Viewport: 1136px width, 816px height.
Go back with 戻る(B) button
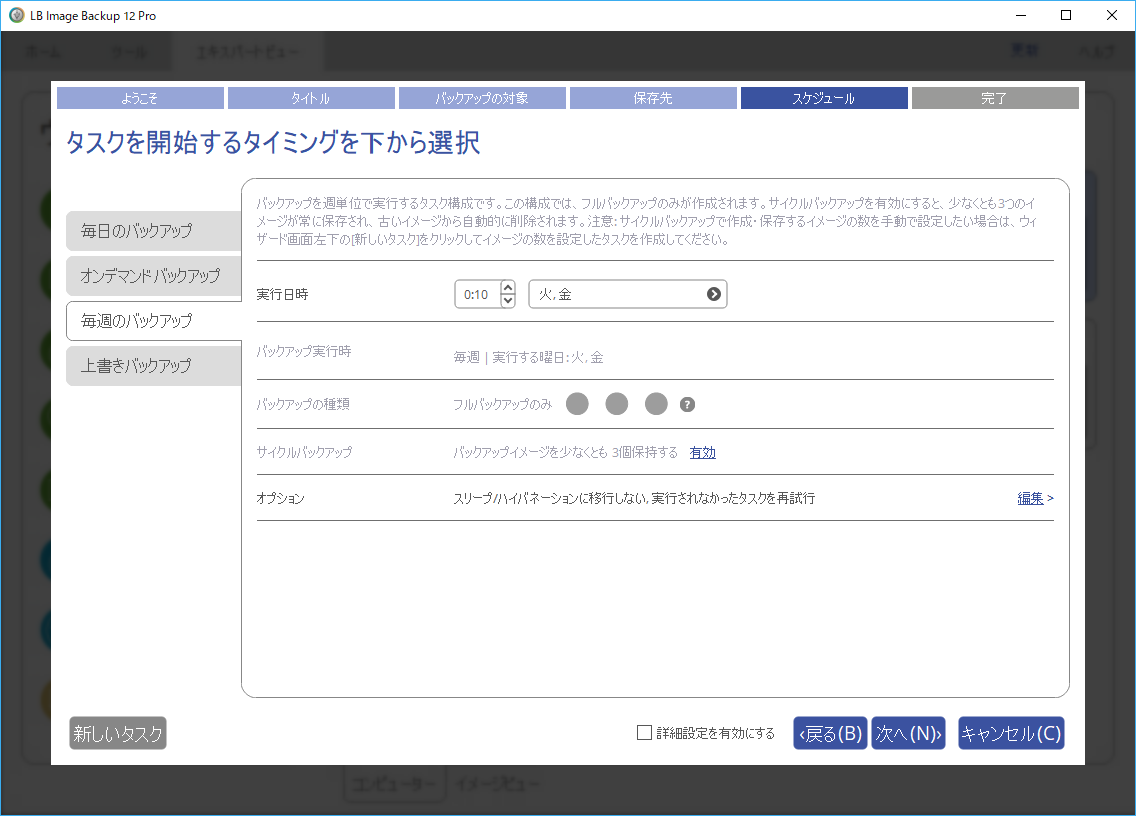[x=830, y=734]
